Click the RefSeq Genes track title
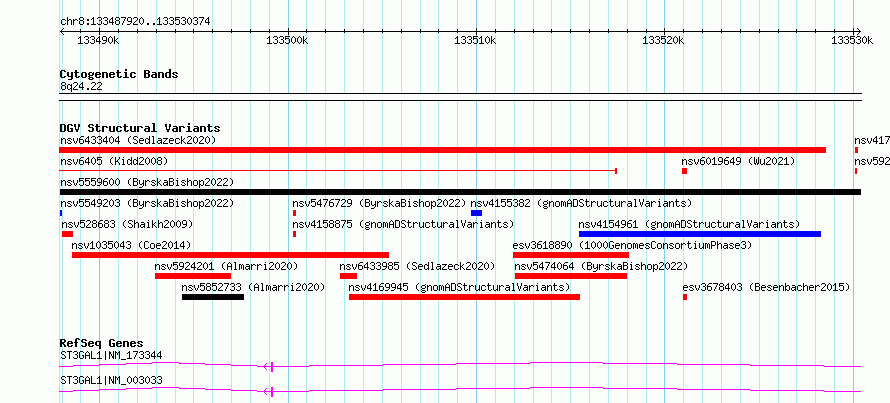The width and height of the screenshot is (890, 403). tap(102, 343)
